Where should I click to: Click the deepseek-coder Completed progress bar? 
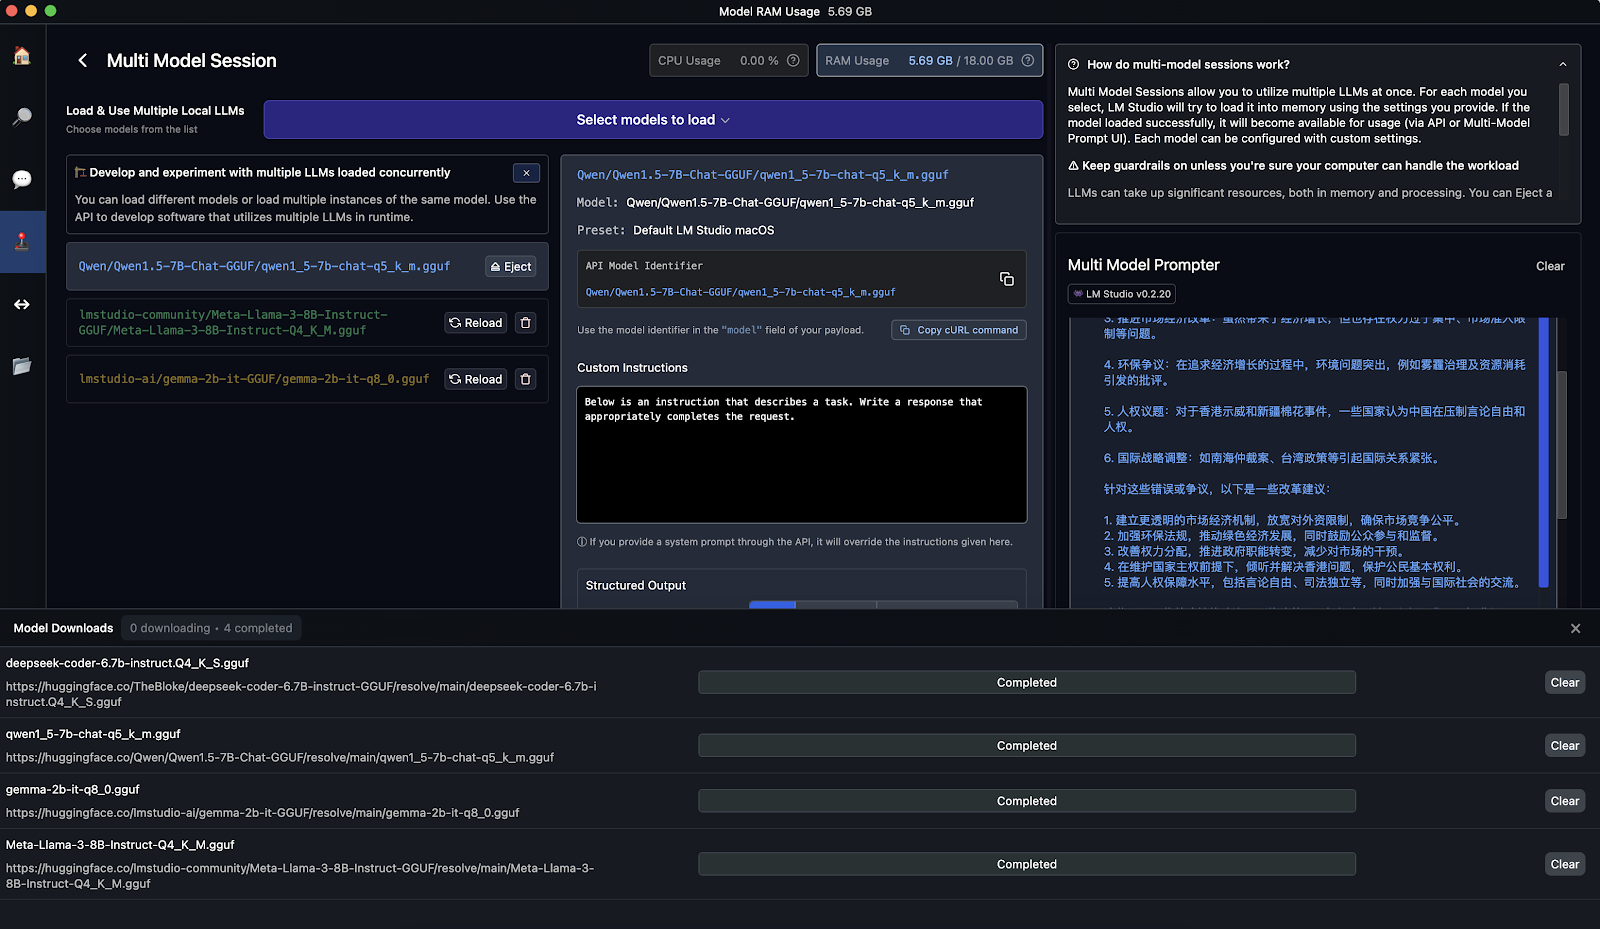(1026, 683)
